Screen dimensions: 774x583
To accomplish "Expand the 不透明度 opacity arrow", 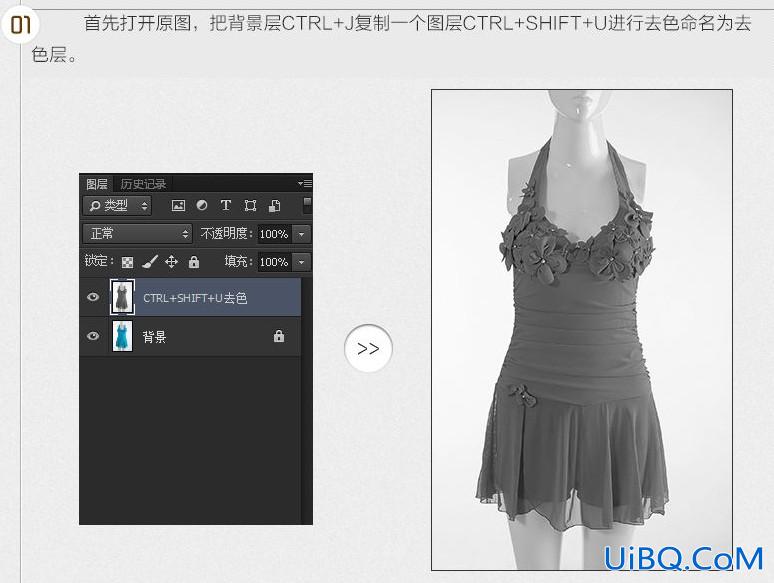I will pos(302,234).
